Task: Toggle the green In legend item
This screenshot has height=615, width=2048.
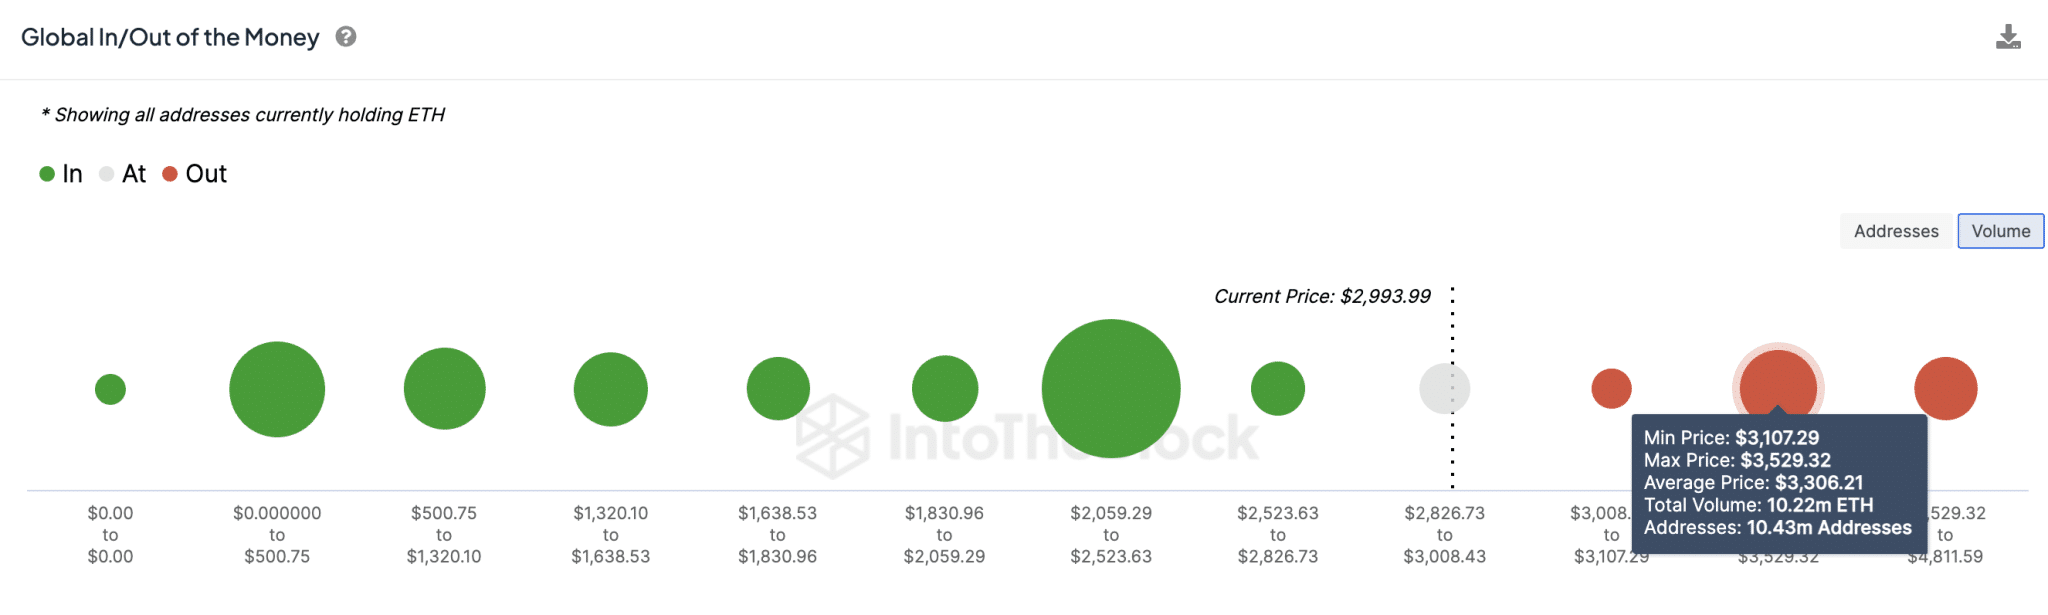Action: (61, 174)
